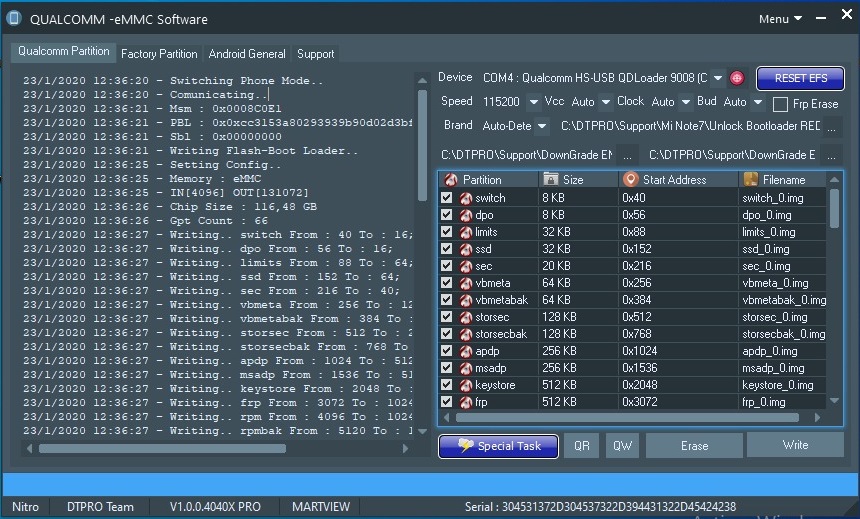Uncheck the switch partition checkbox
Viewport: 860px width, 519px height.
[x=446, y=198]
